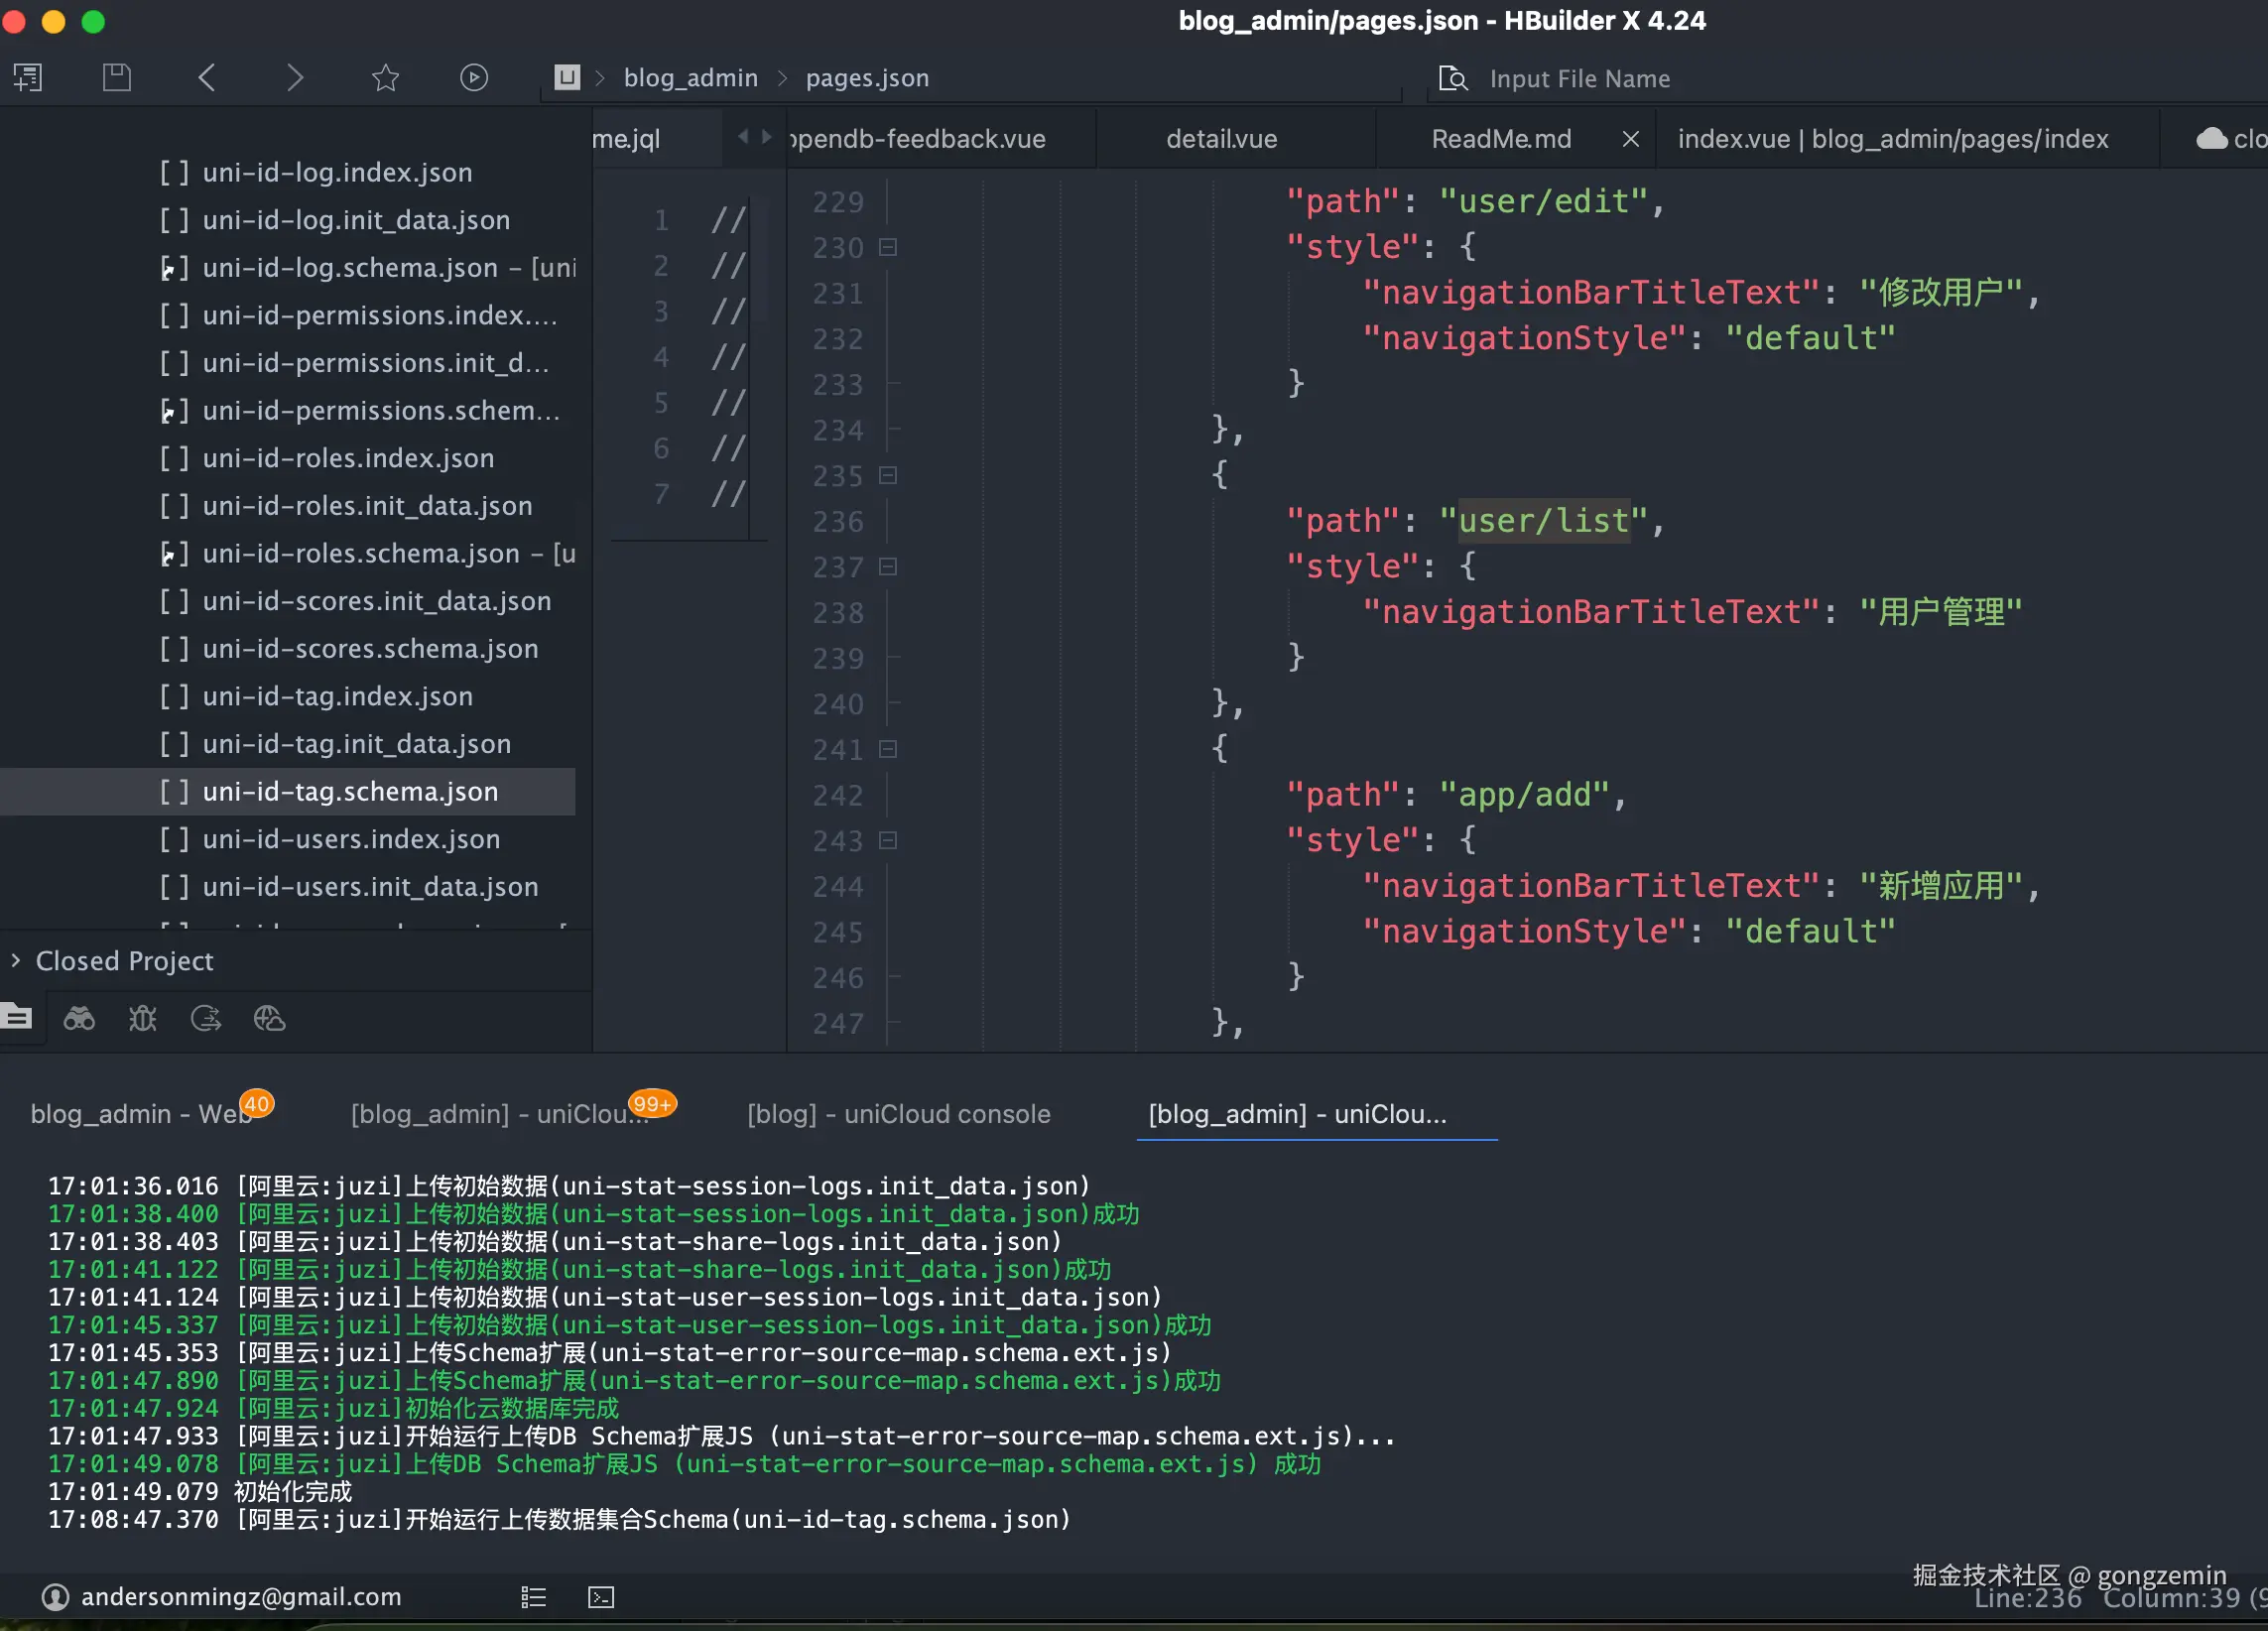The width and height of the screenshot is (2268, 1631).
Task: Click the Run play toolbar icon
Action: [474, 77]
